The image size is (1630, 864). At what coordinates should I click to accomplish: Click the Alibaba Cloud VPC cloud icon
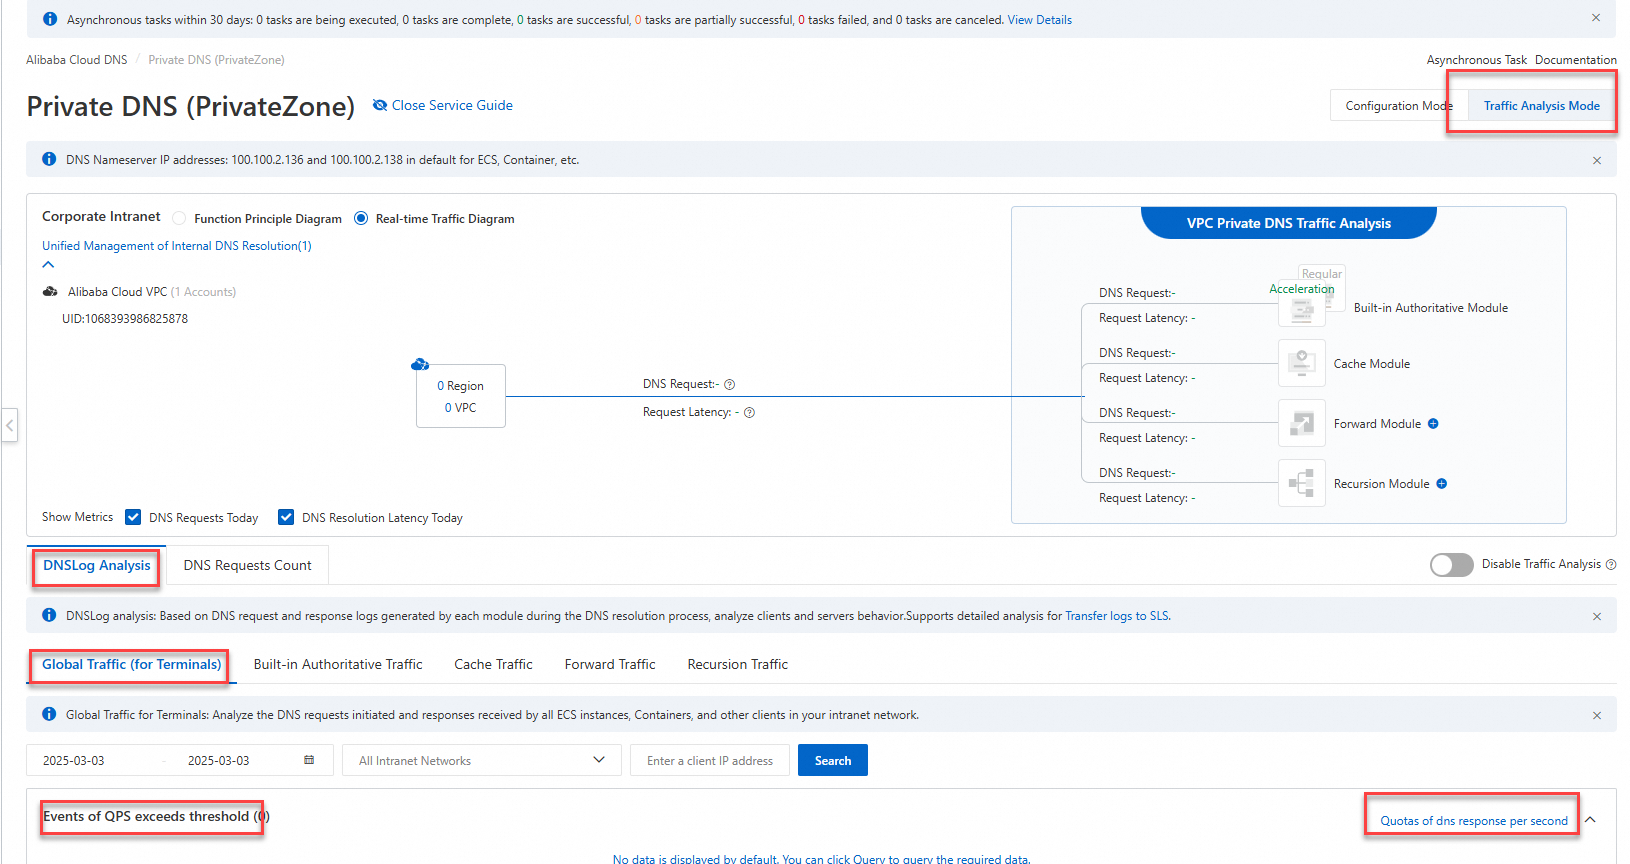click(50, 292)
